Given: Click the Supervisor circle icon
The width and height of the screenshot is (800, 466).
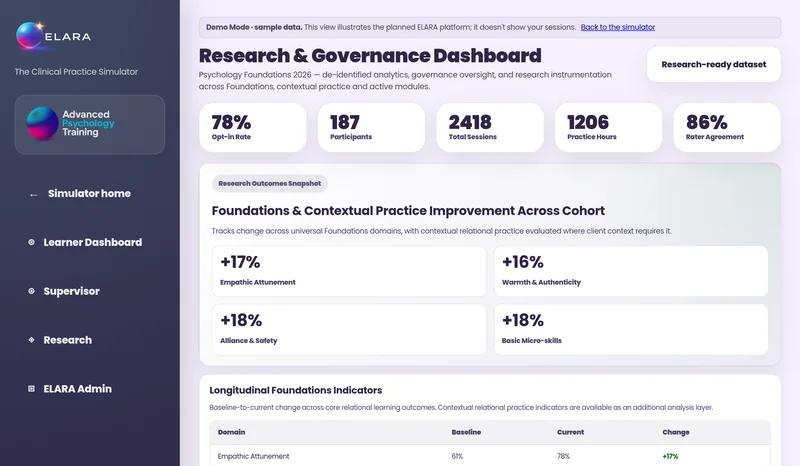Looking at the screenshot, I should coord(31,291).
